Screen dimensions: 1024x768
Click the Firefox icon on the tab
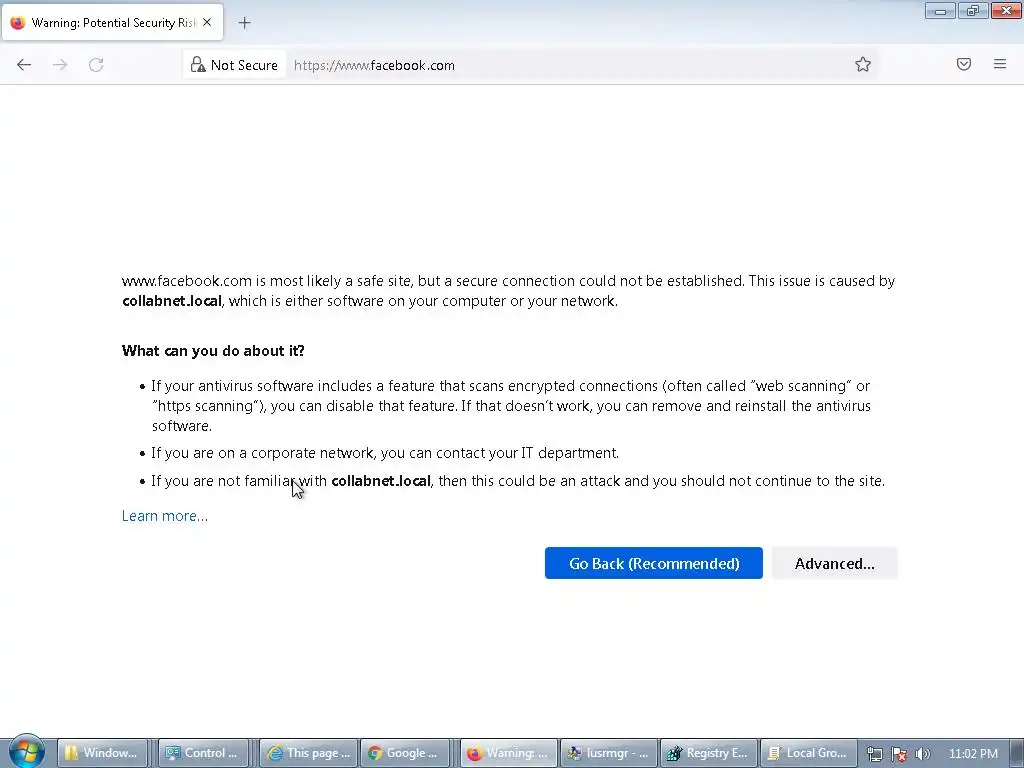click(18, 22)
